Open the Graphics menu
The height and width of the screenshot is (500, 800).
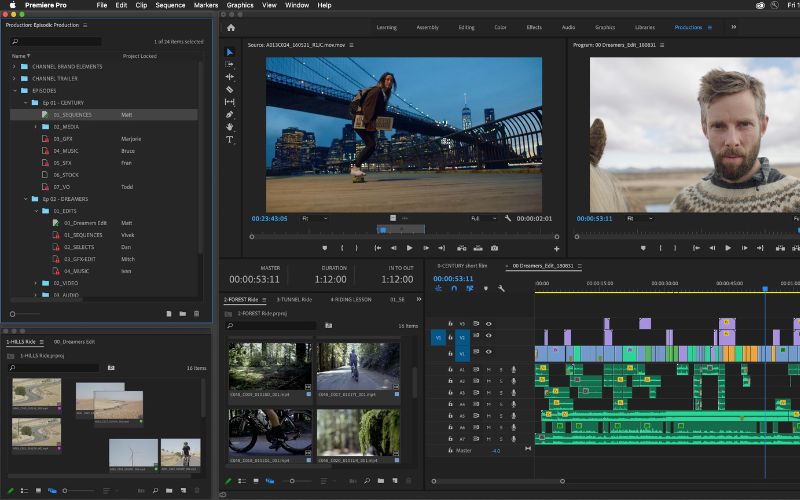240,5
